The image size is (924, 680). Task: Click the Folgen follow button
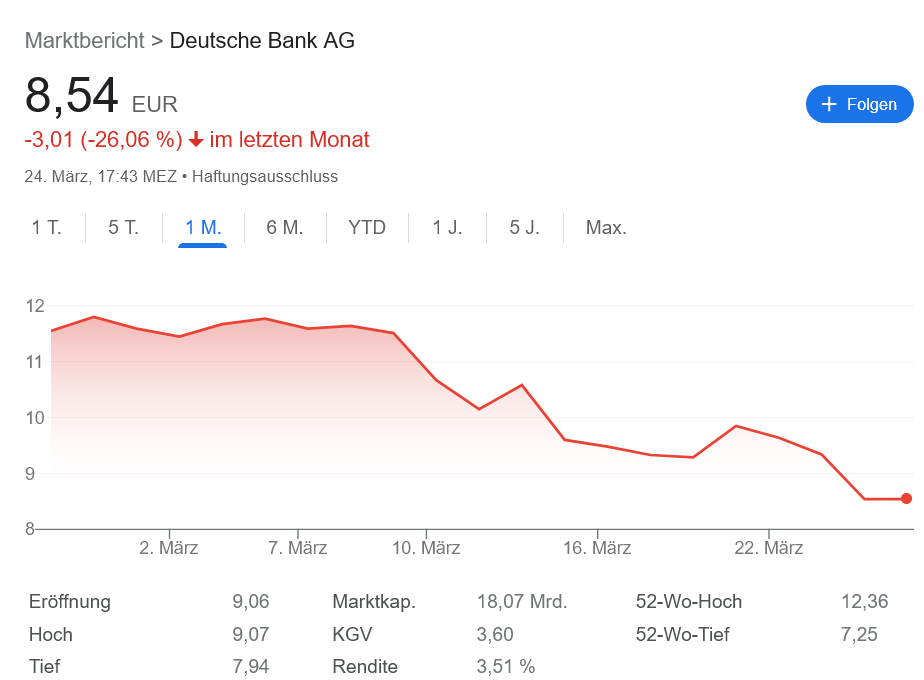click(x=859, y=104)
